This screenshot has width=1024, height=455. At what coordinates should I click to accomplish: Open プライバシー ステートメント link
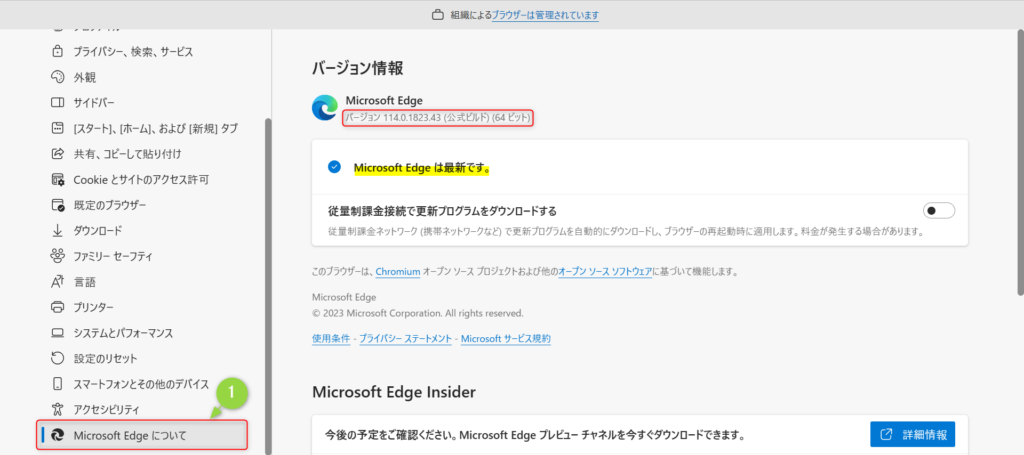pyautogui.click(x=406, y=339)
